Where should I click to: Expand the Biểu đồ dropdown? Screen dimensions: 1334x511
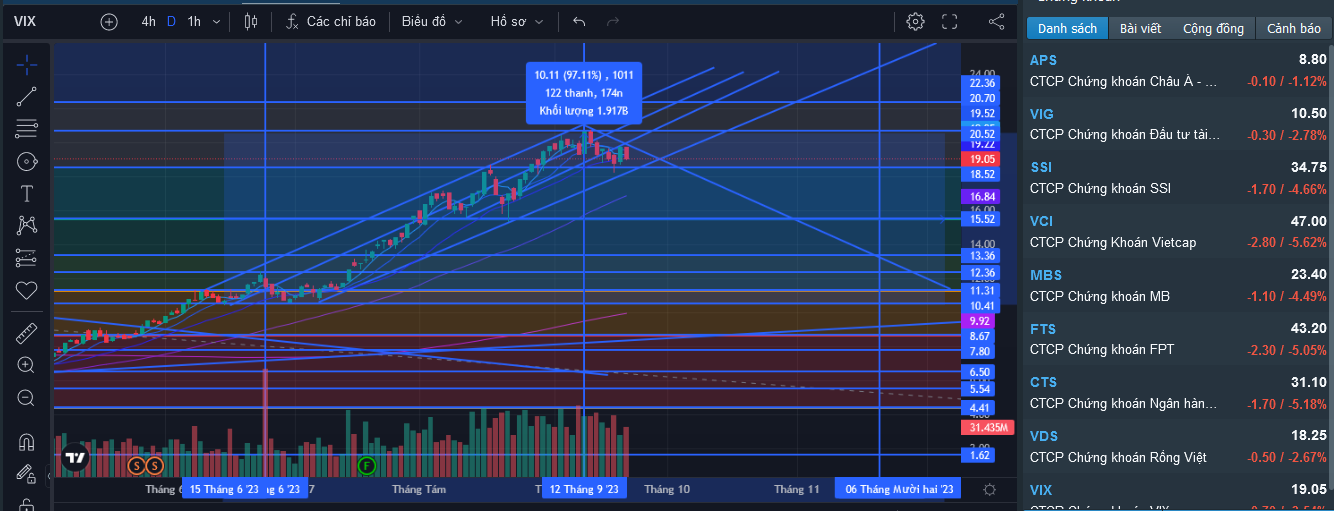tap(432, 21)
